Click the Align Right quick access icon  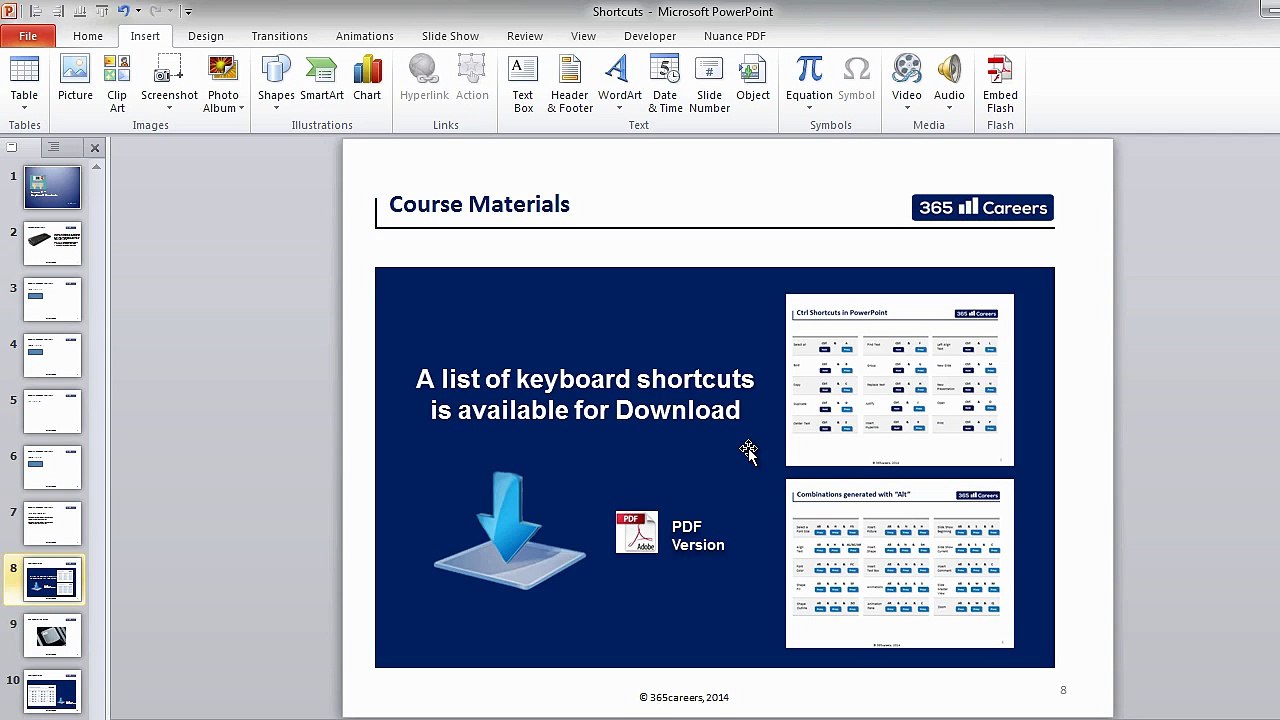[58, 11]
